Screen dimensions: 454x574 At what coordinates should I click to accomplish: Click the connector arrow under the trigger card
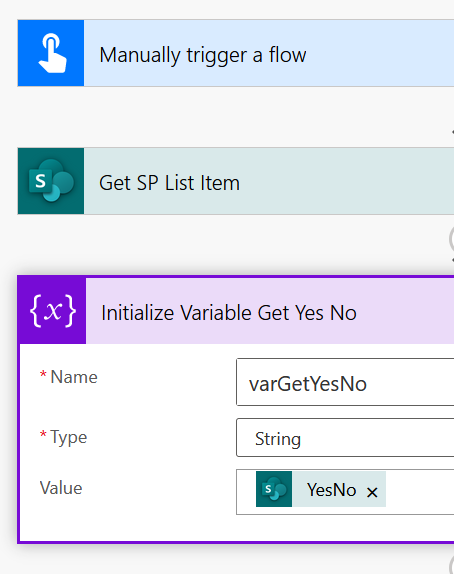[453, 132]
